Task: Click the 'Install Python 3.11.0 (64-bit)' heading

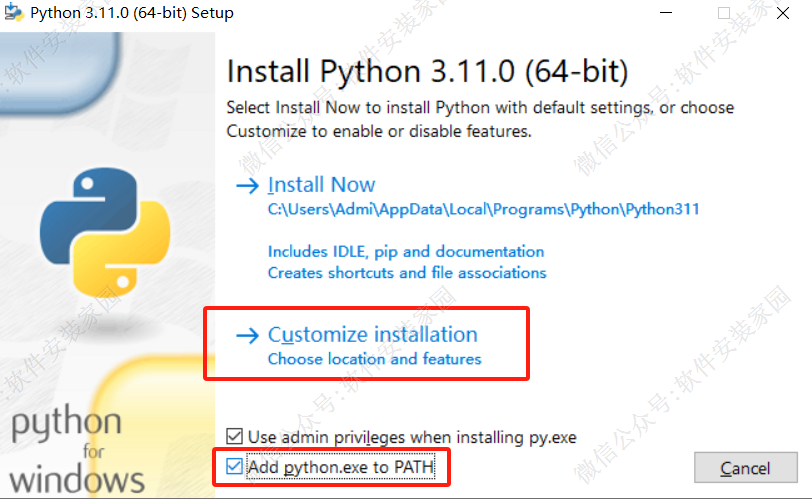Action: (x=427, y=72)
